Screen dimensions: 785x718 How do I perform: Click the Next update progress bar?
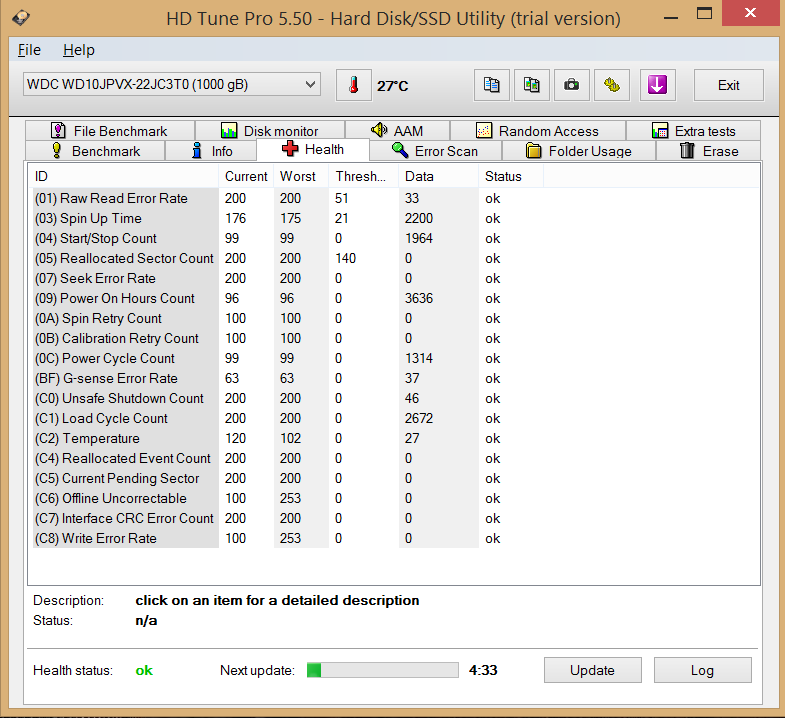point(382,670)
